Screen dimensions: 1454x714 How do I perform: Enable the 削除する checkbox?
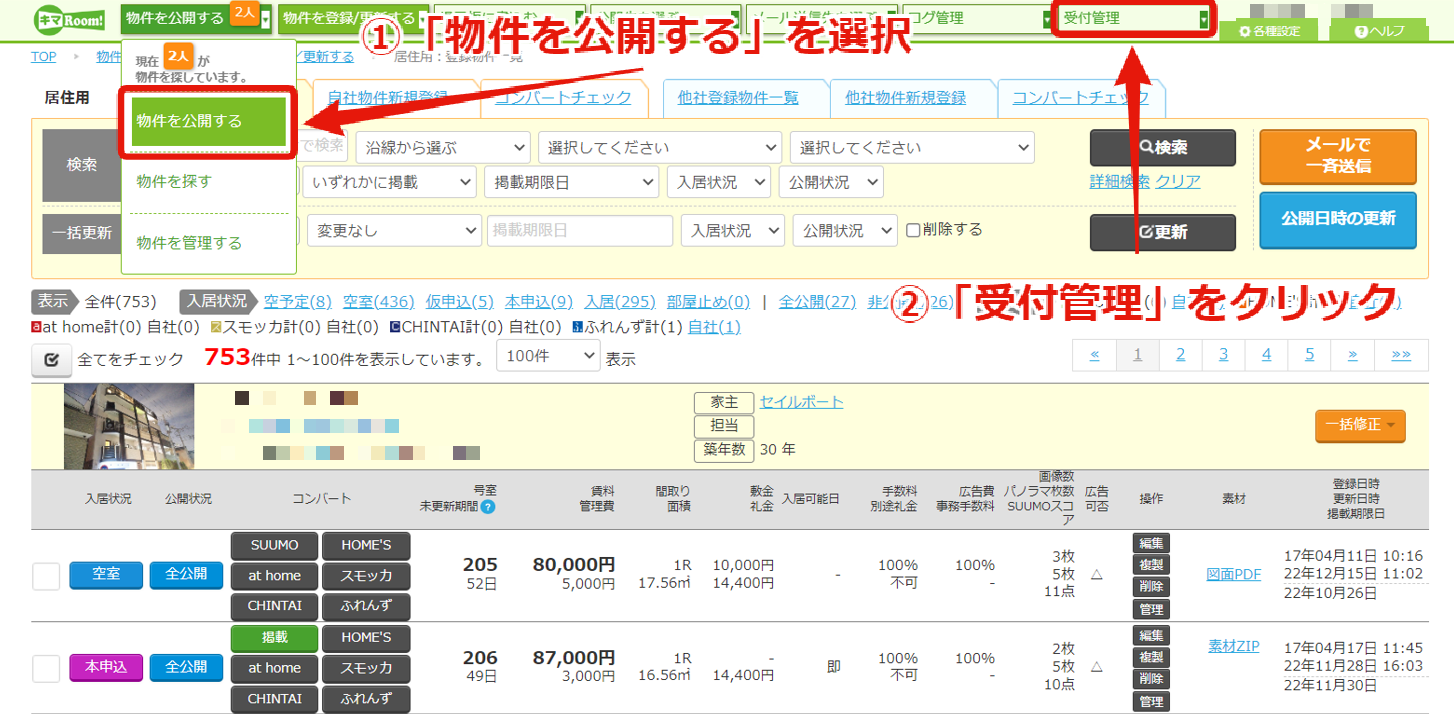click(x=913, y=230)
